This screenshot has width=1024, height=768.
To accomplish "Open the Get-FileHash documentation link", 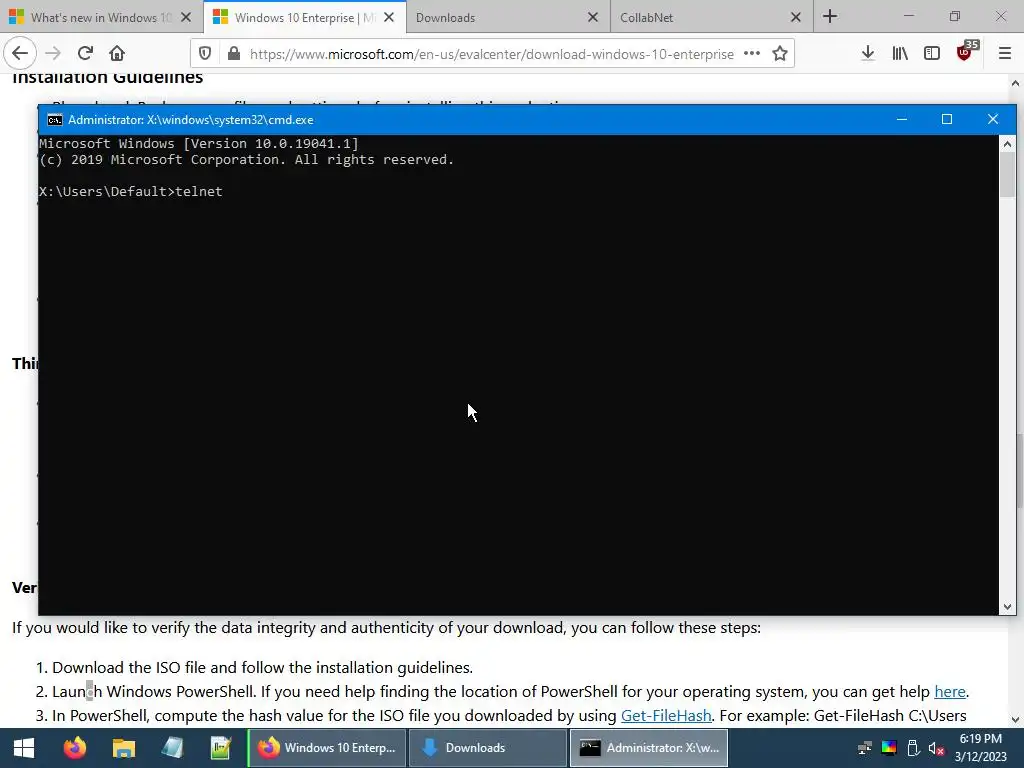I will point(665,716).
